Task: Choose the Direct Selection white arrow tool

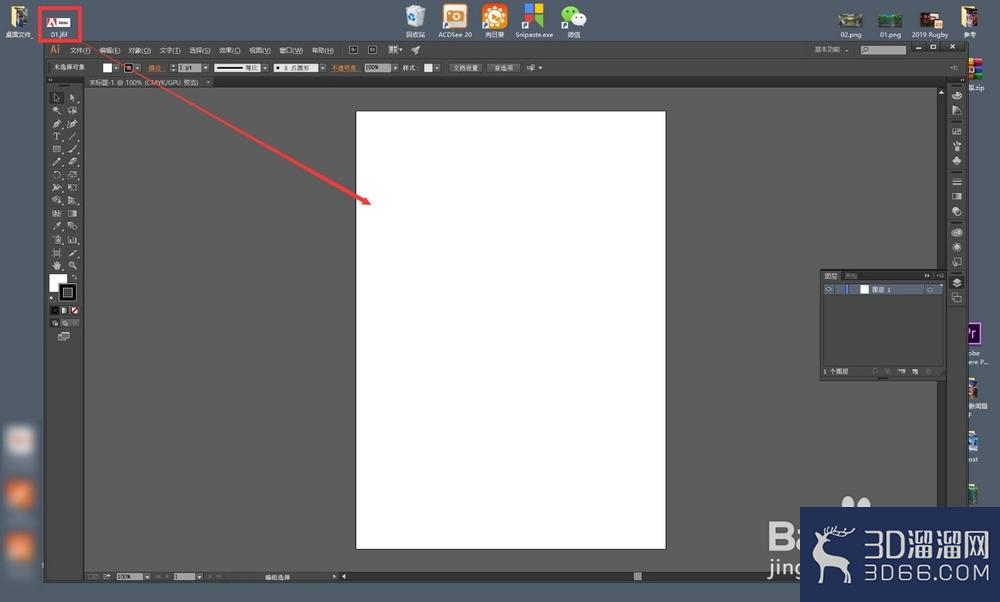Action: point(73,98)
